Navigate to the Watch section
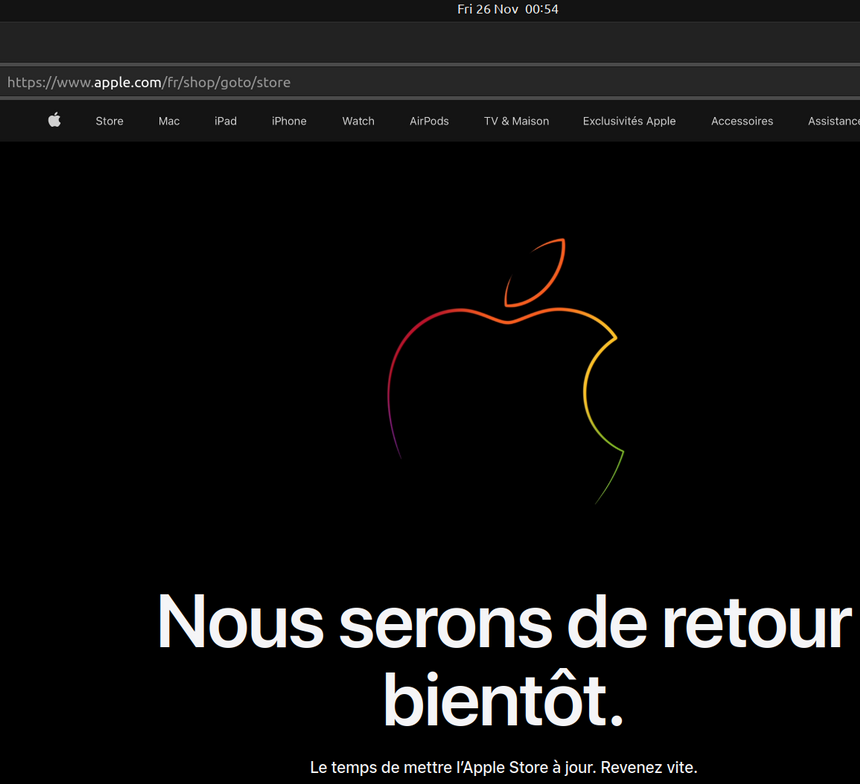The height and width of the screenshot is (784, 860). point(358,121)
